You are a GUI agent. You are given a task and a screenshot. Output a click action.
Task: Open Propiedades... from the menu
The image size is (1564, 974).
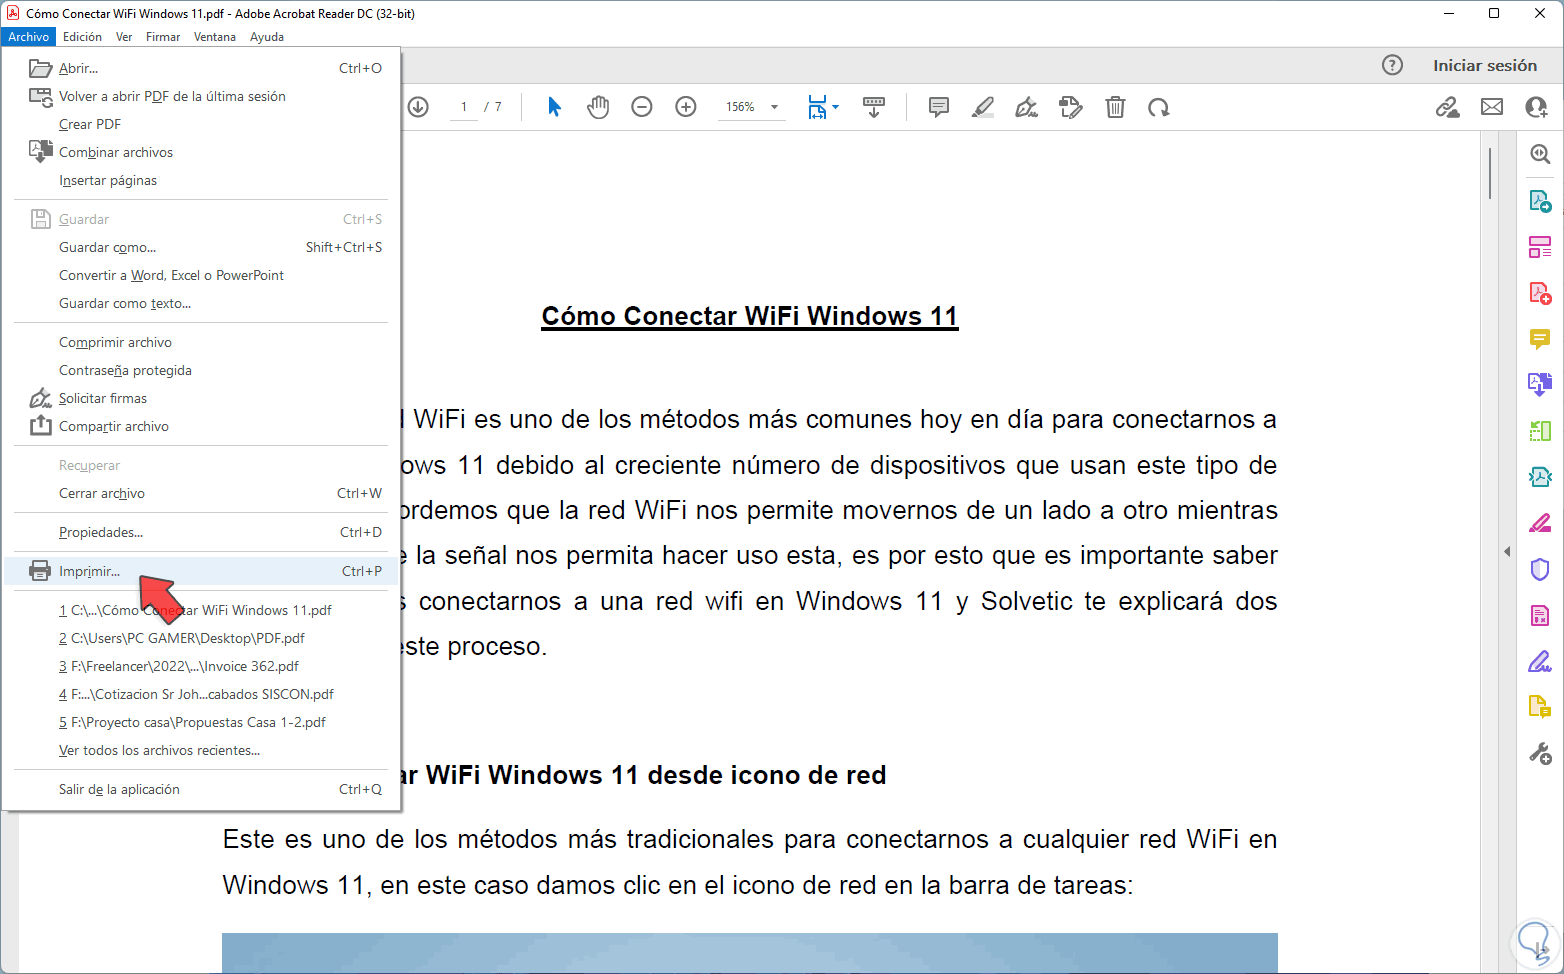pyautogui.click(x=201, y=532)
